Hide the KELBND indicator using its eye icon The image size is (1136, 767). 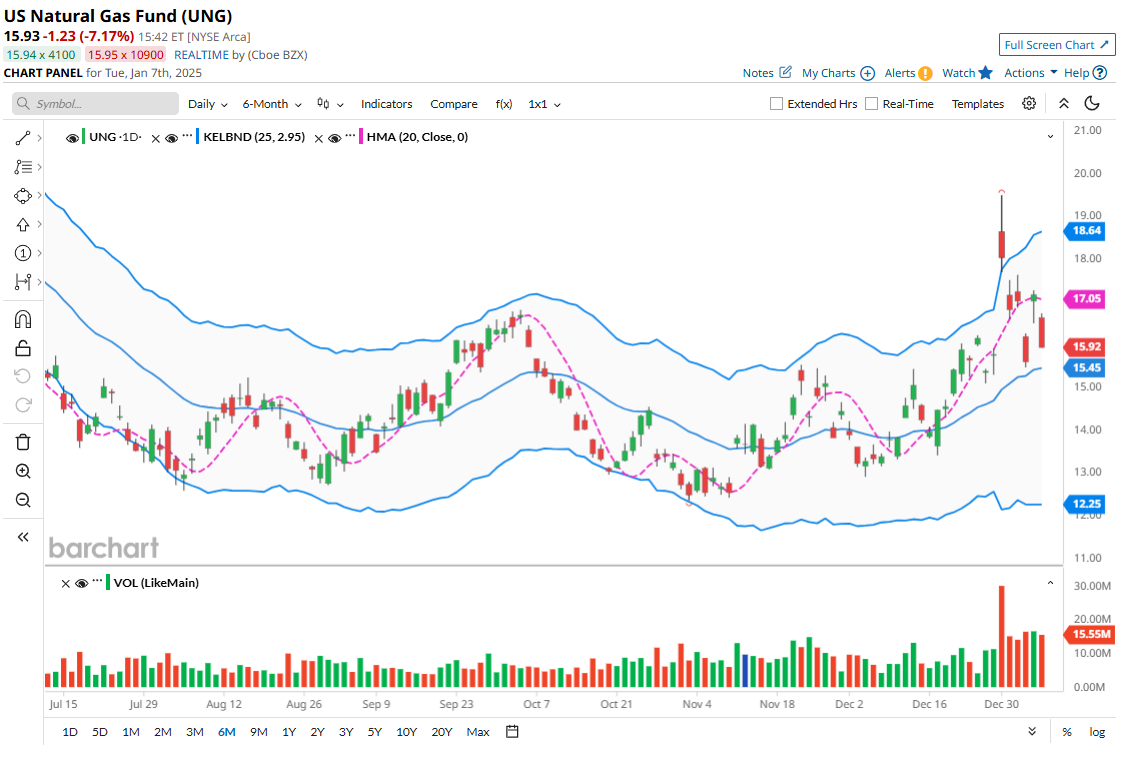coord(171,138)
